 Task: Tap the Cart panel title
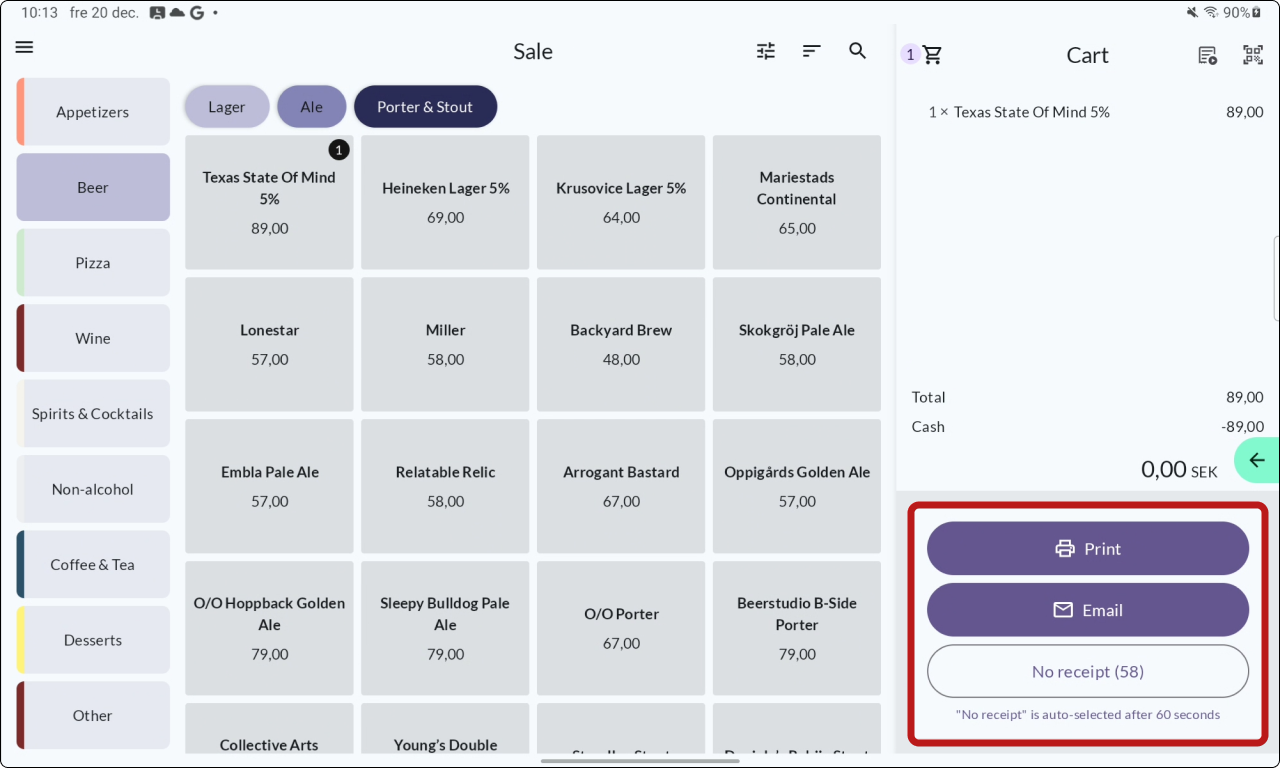1087,55
